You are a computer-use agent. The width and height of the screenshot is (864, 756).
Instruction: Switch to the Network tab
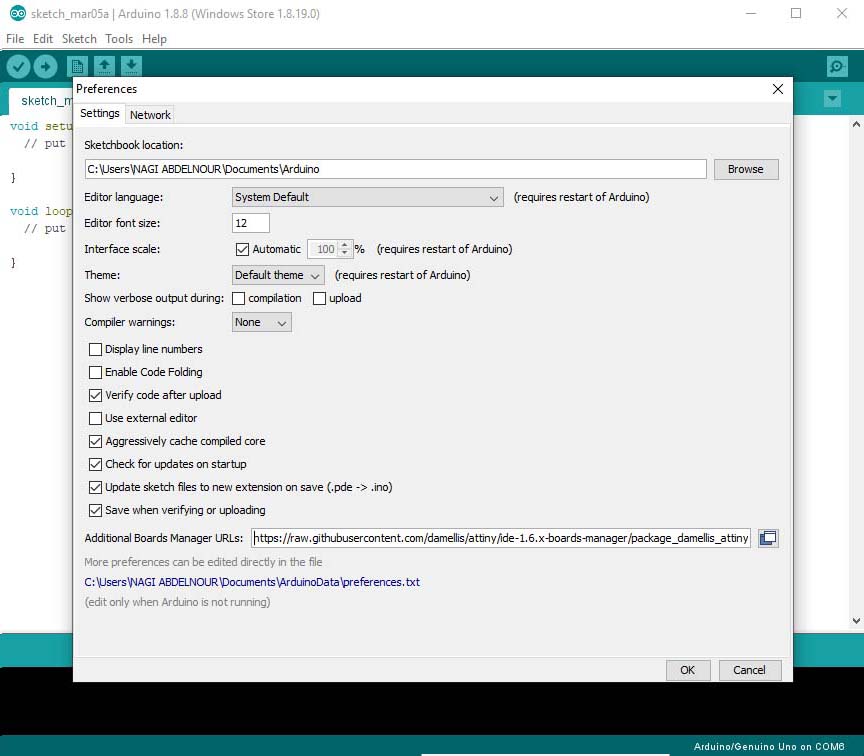point(150,115)
